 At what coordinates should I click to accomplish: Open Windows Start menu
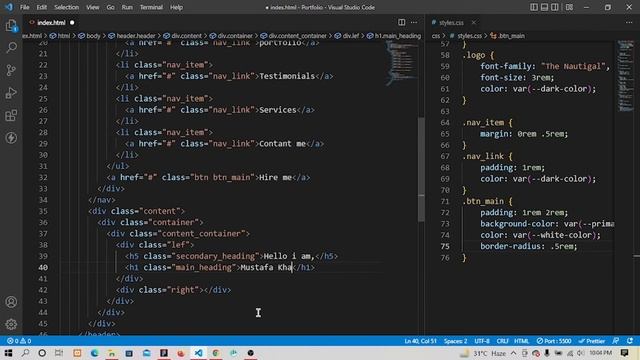pos(8,353)
